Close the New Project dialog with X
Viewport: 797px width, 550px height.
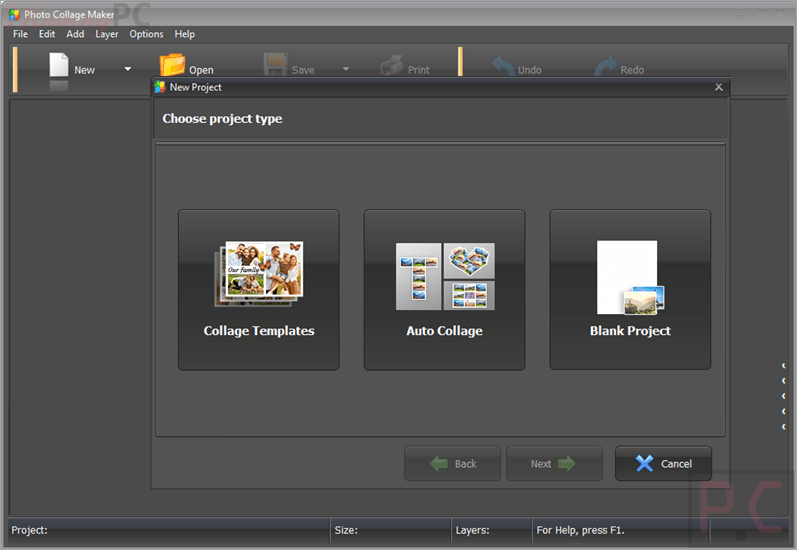[x=719, y=87]
